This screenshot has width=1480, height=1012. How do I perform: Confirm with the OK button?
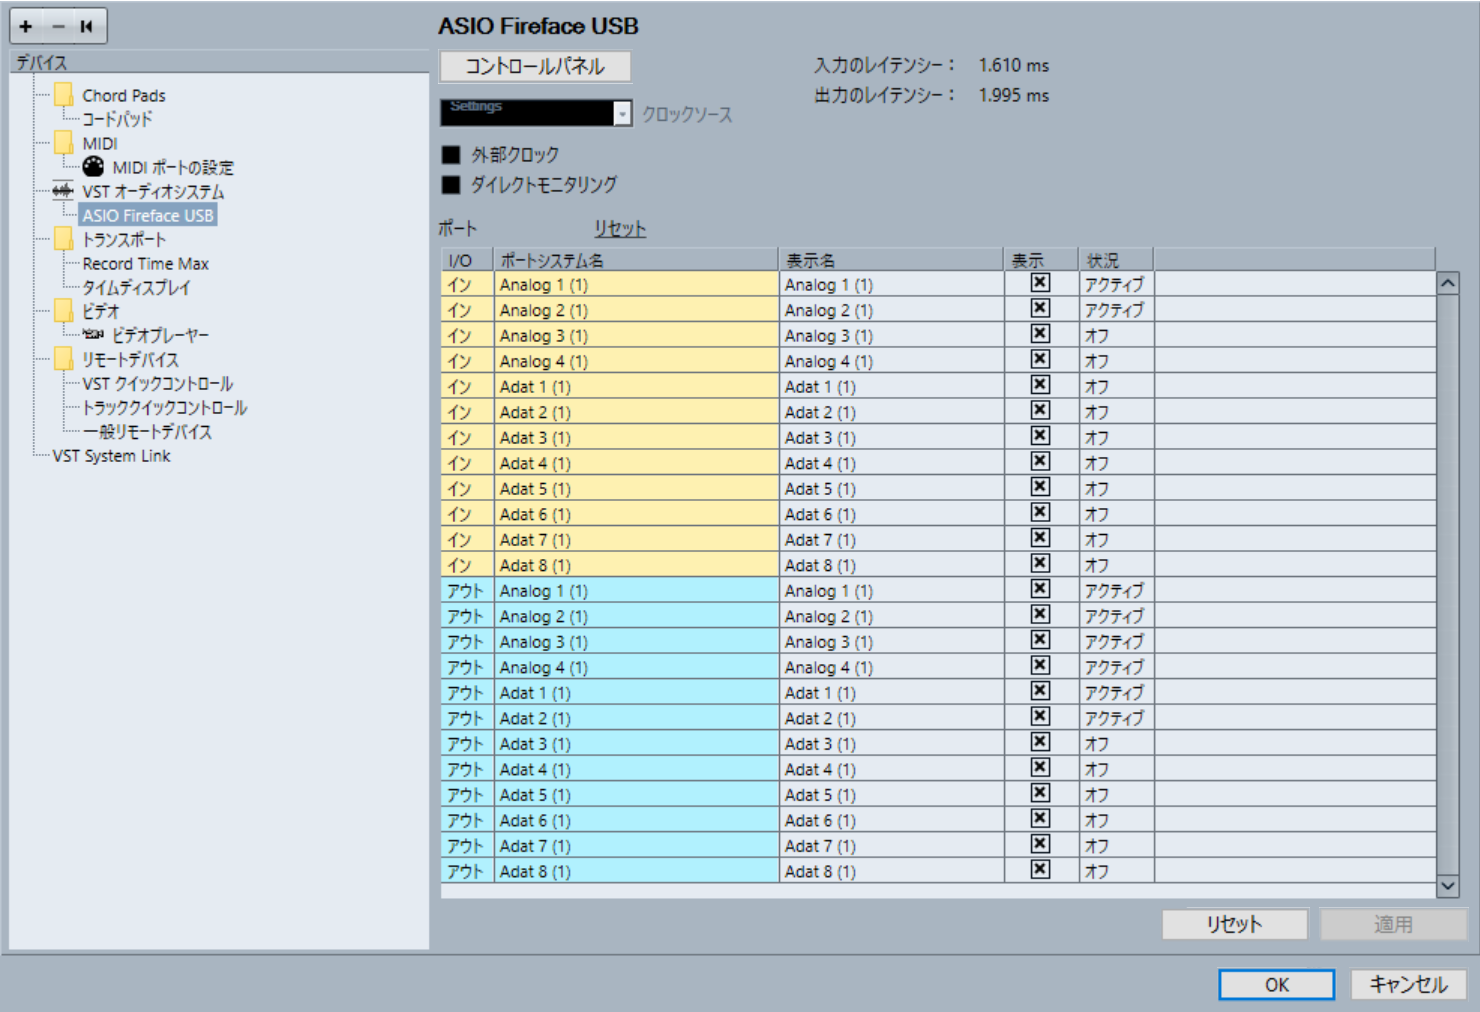1277,984
